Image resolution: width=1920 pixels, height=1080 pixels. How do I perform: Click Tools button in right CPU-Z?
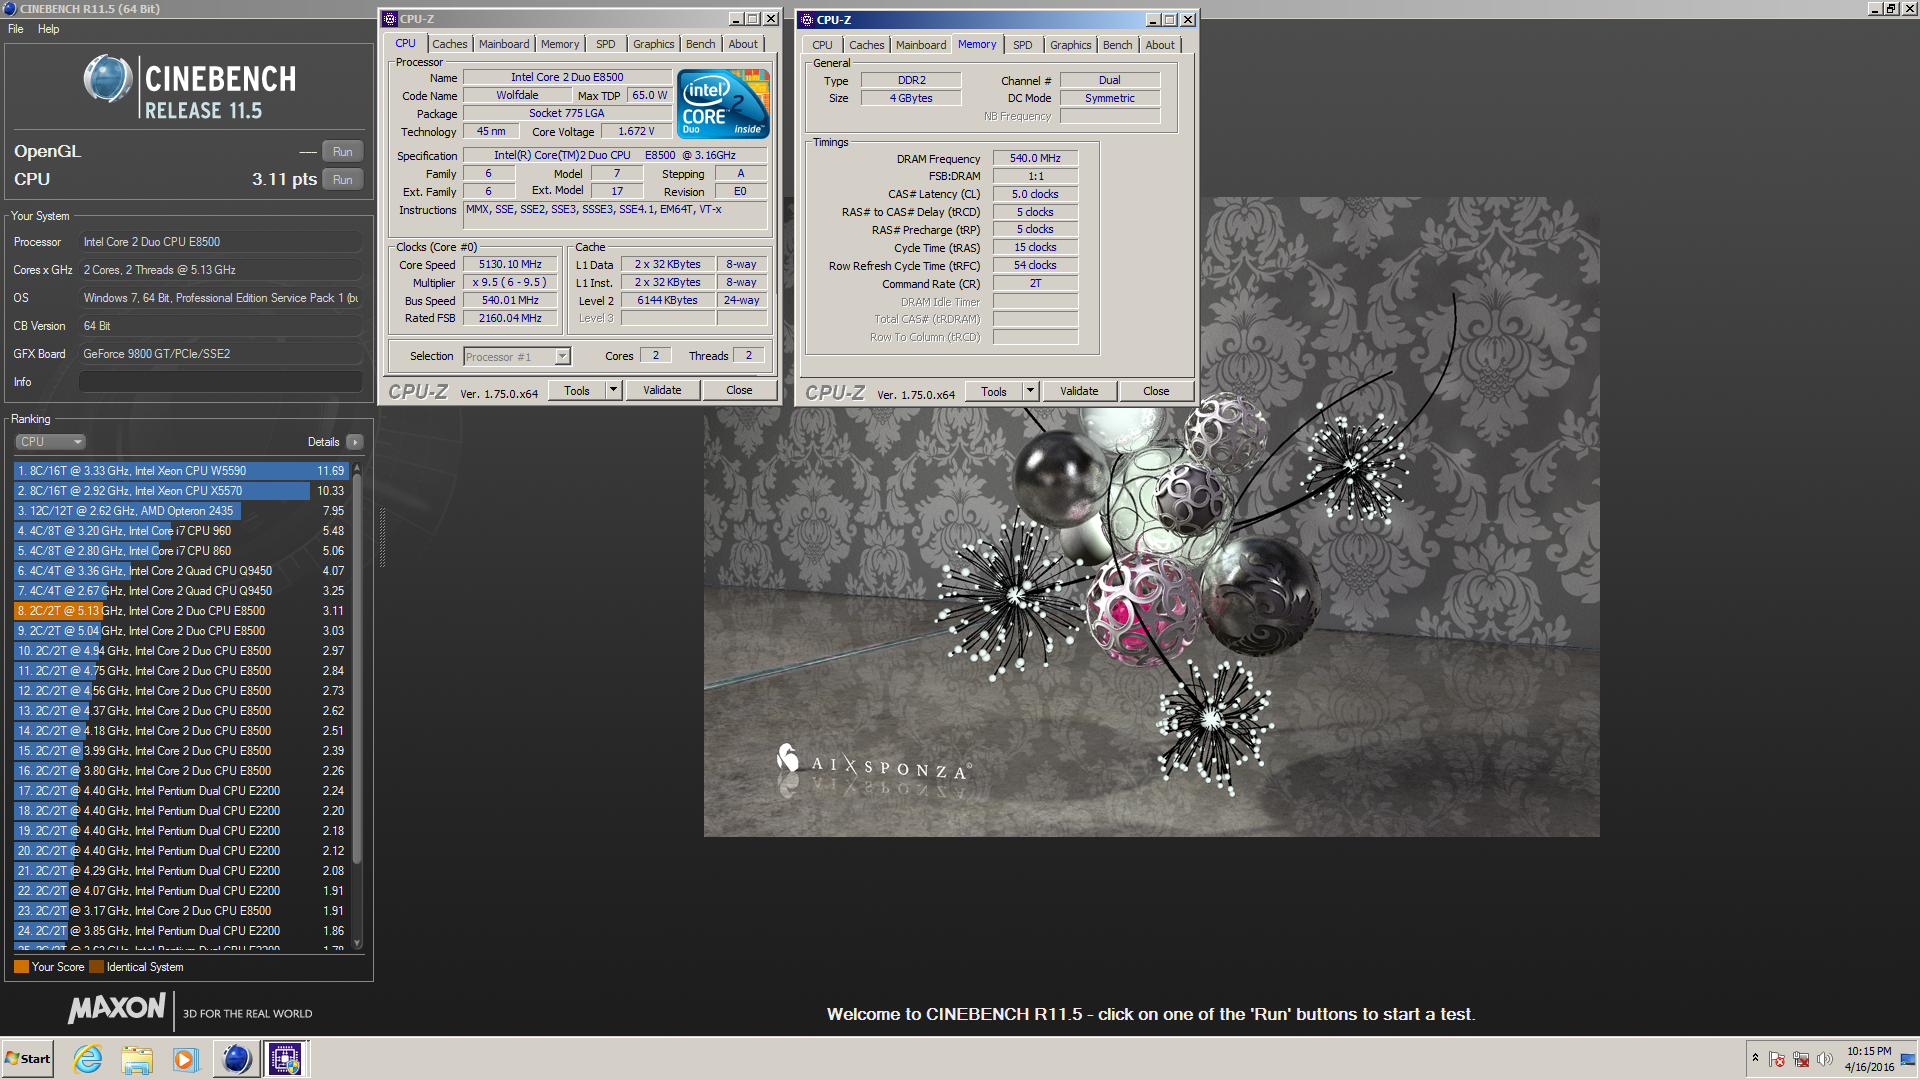[994, 391]
